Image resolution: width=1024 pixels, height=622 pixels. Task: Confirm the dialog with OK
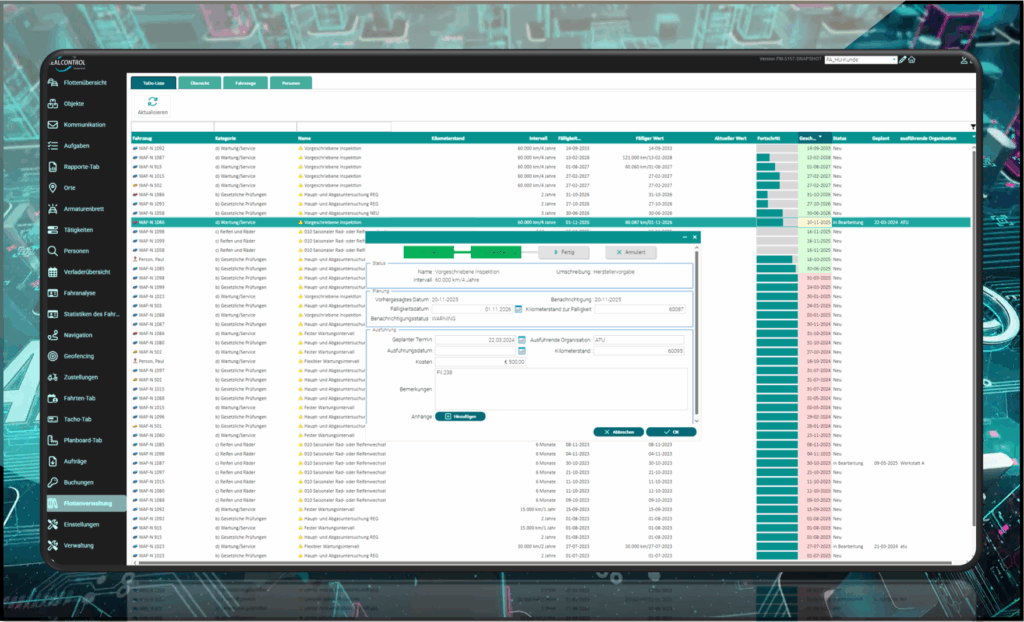[x=671, y=432]
